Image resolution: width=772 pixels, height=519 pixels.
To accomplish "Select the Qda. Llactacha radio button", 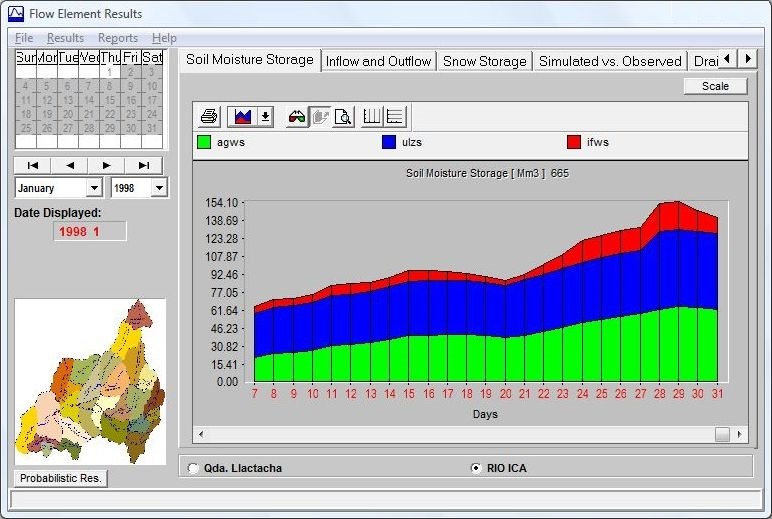I will click(194, 468).
